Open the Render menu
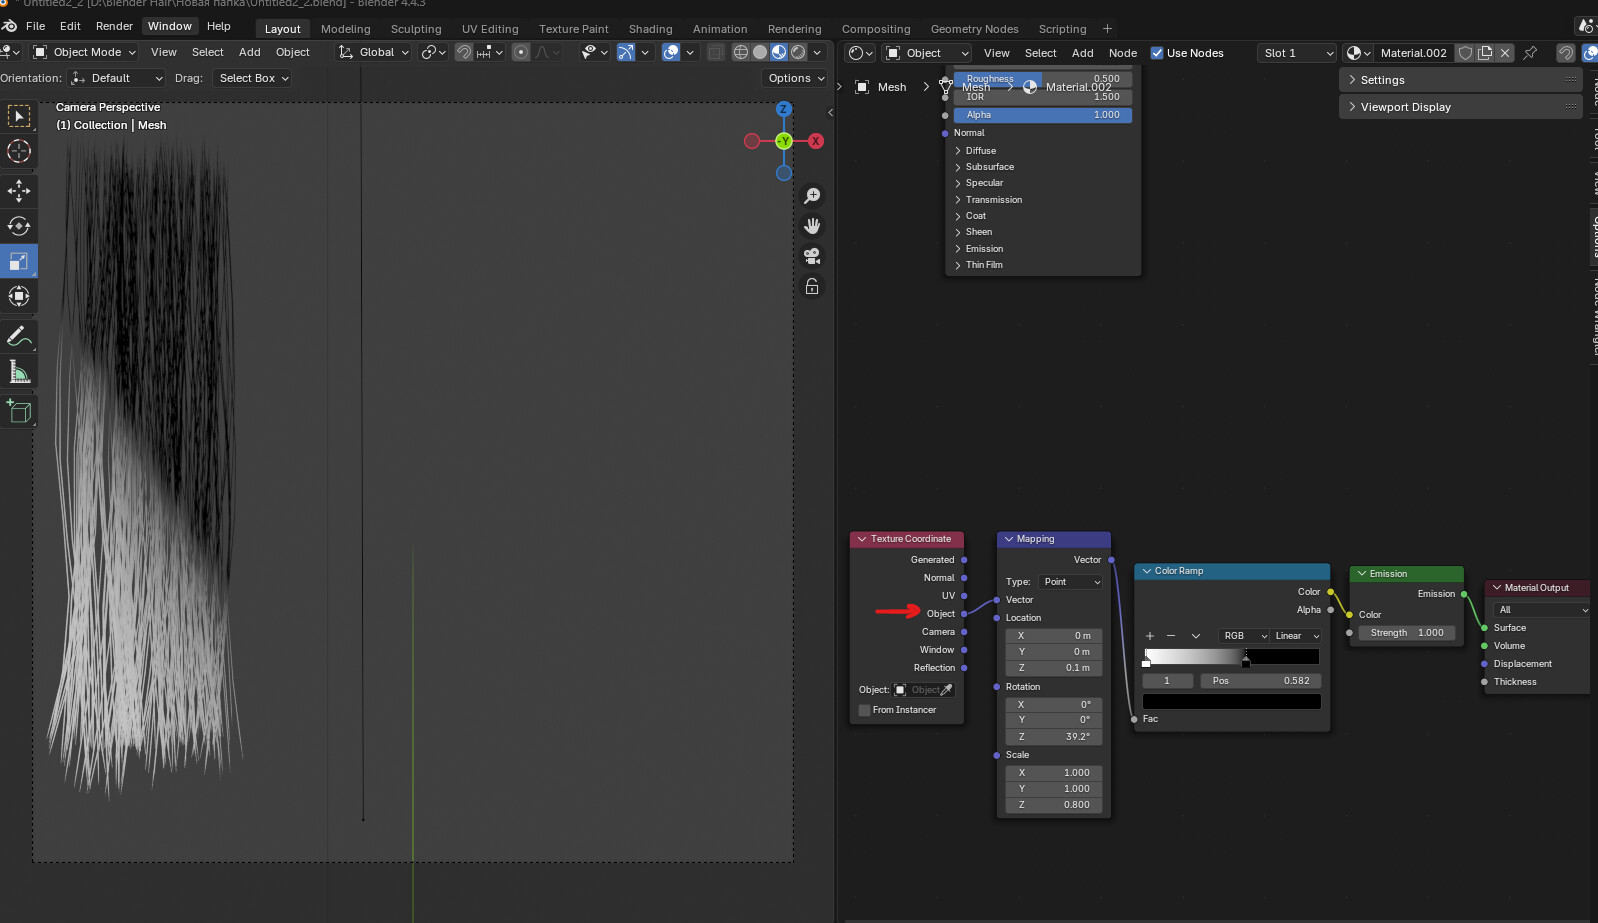 (x=114, y=26)
